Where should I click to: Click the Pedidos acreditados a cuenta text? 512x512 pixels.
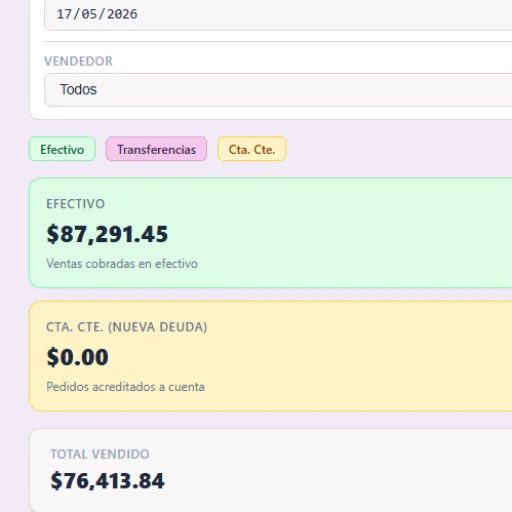click(125, 387)
